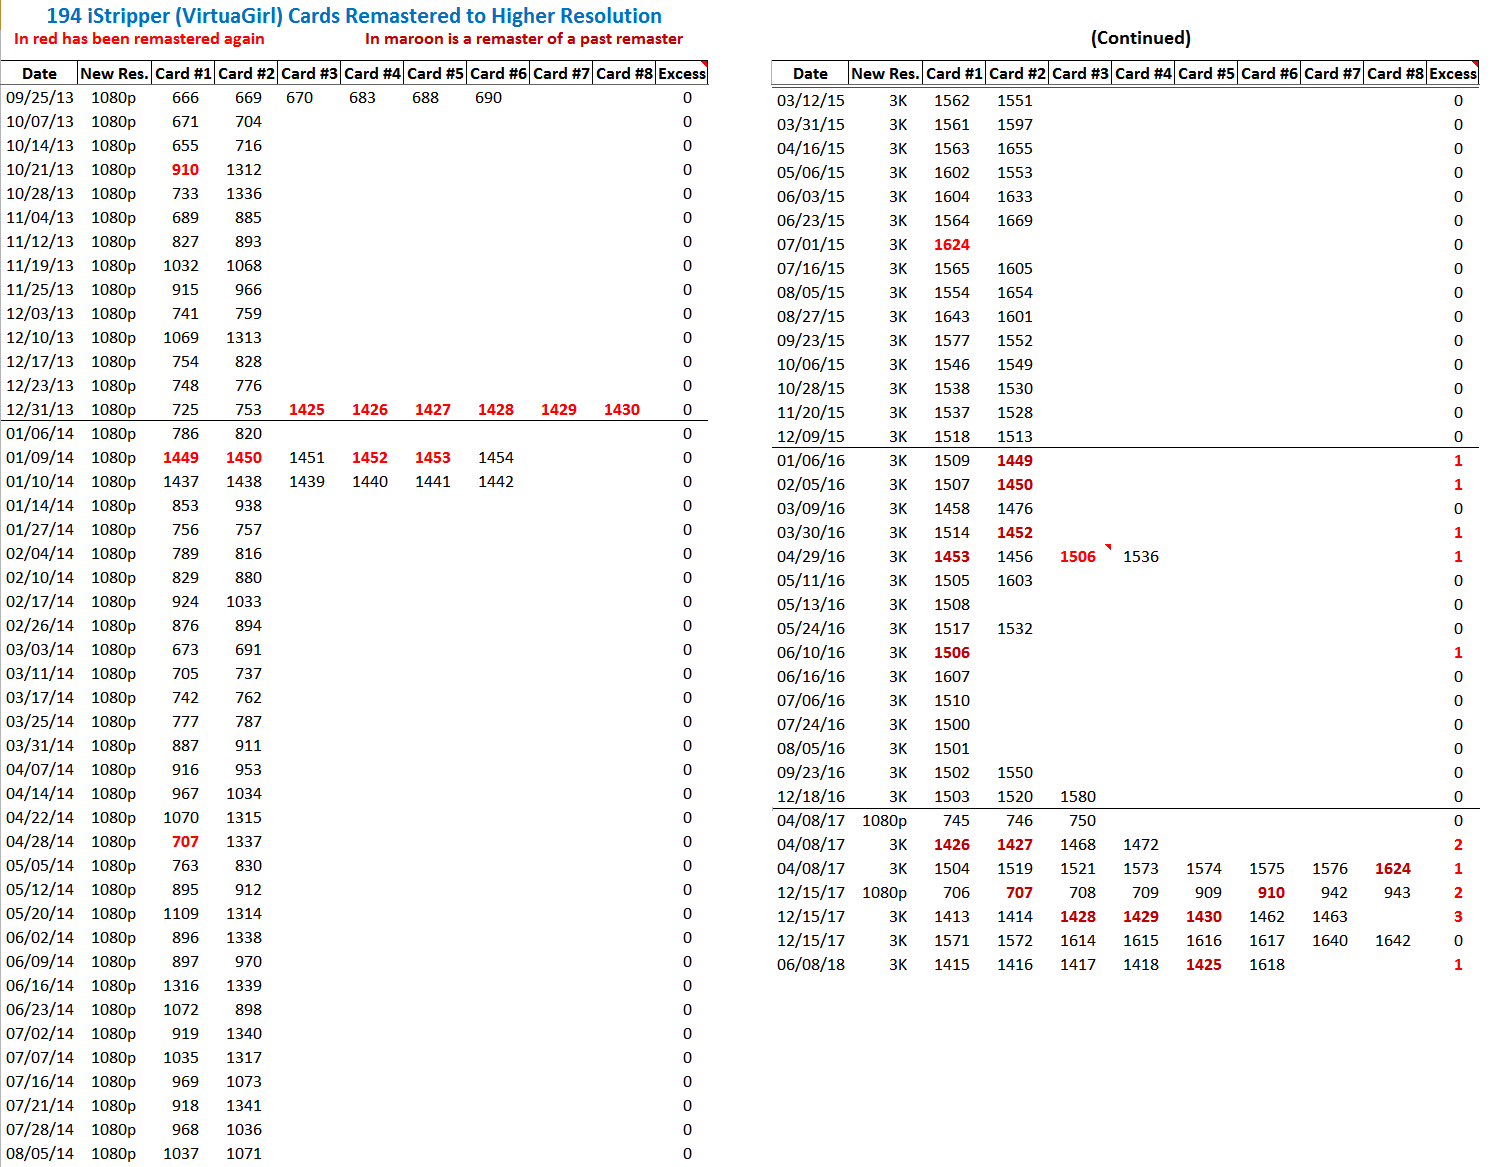Click the date 07/01/15

pyautogui.click(x=811, y=245)
